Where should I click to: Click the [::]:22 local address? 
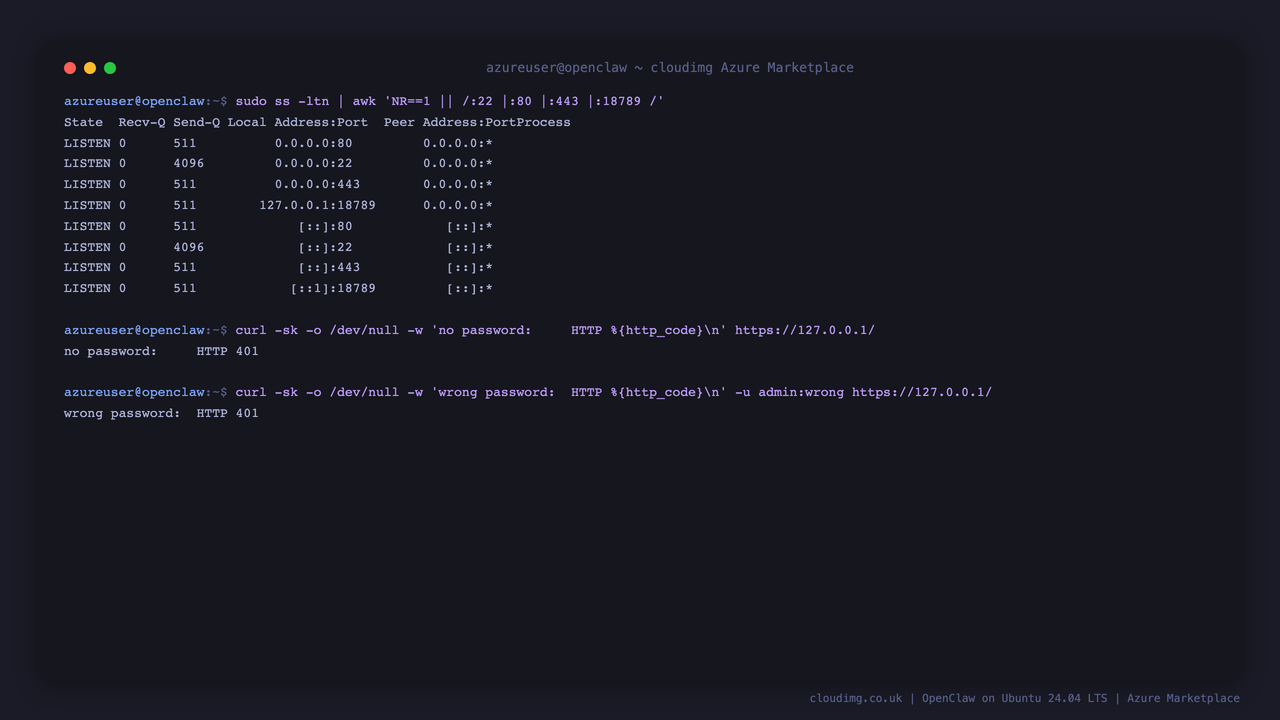pos(326,247)
